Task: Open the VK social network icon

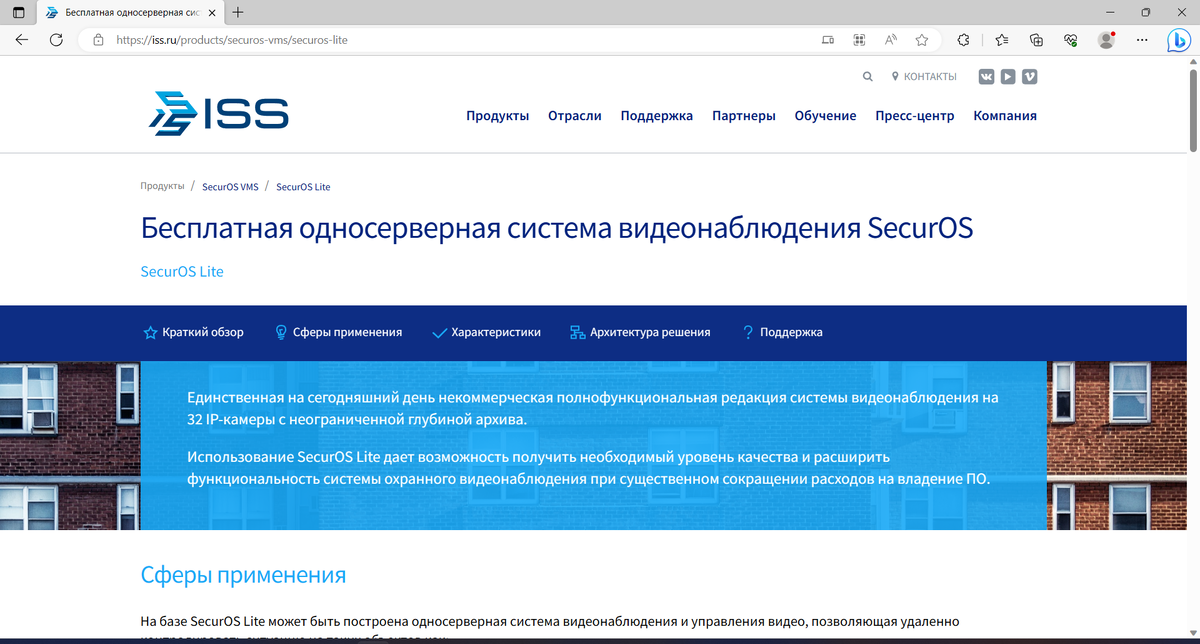Action: 987,77
